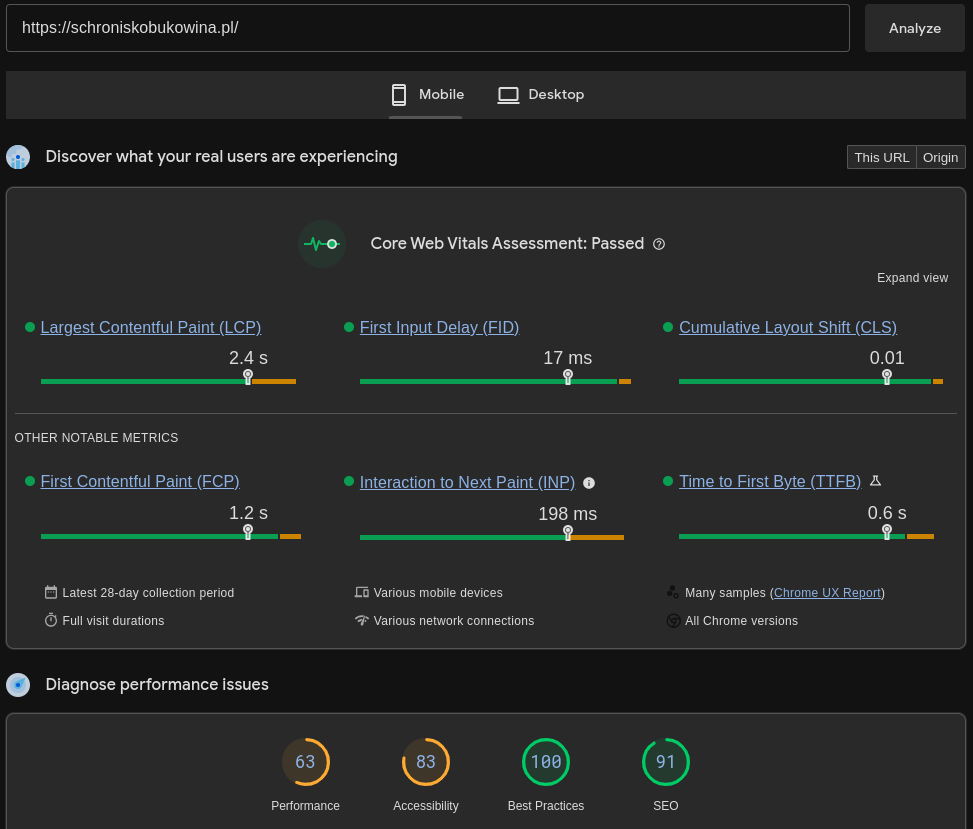Viewport: 973px width, 829px height.
Task: Click the Chrome versions icon
Action: pos(673,621)
